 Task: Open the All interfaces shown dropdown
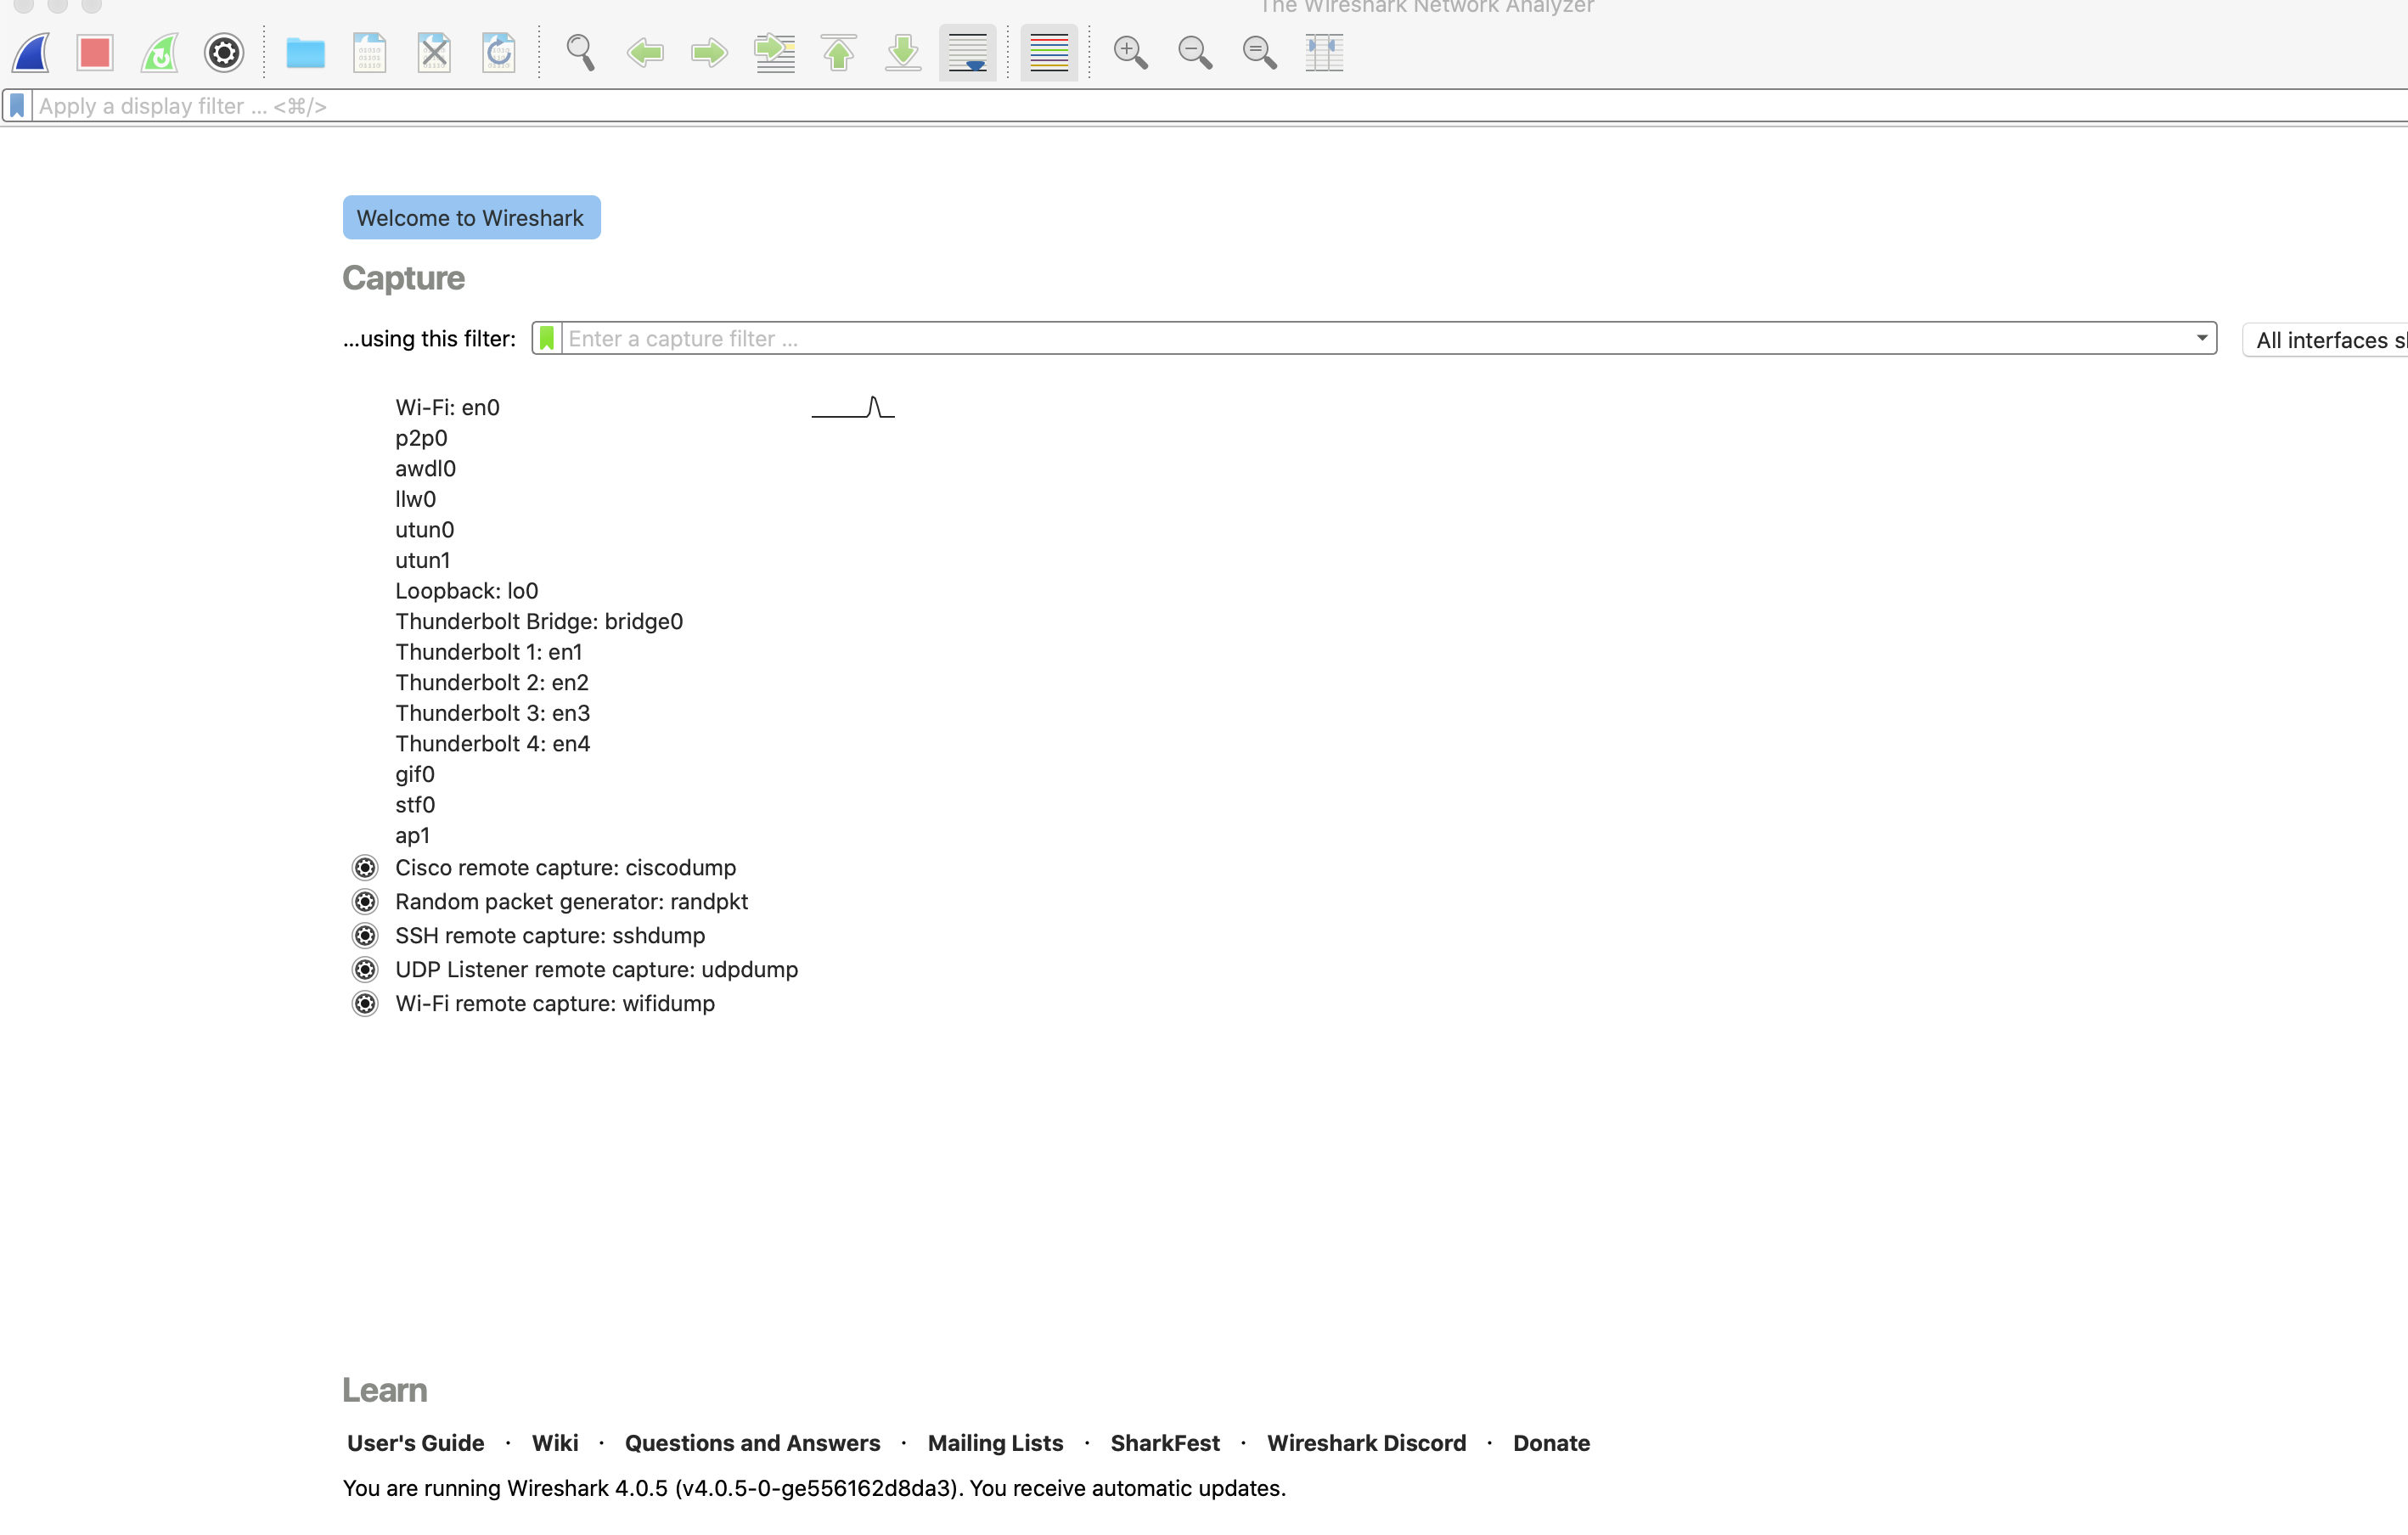(x=2325, y=340)
